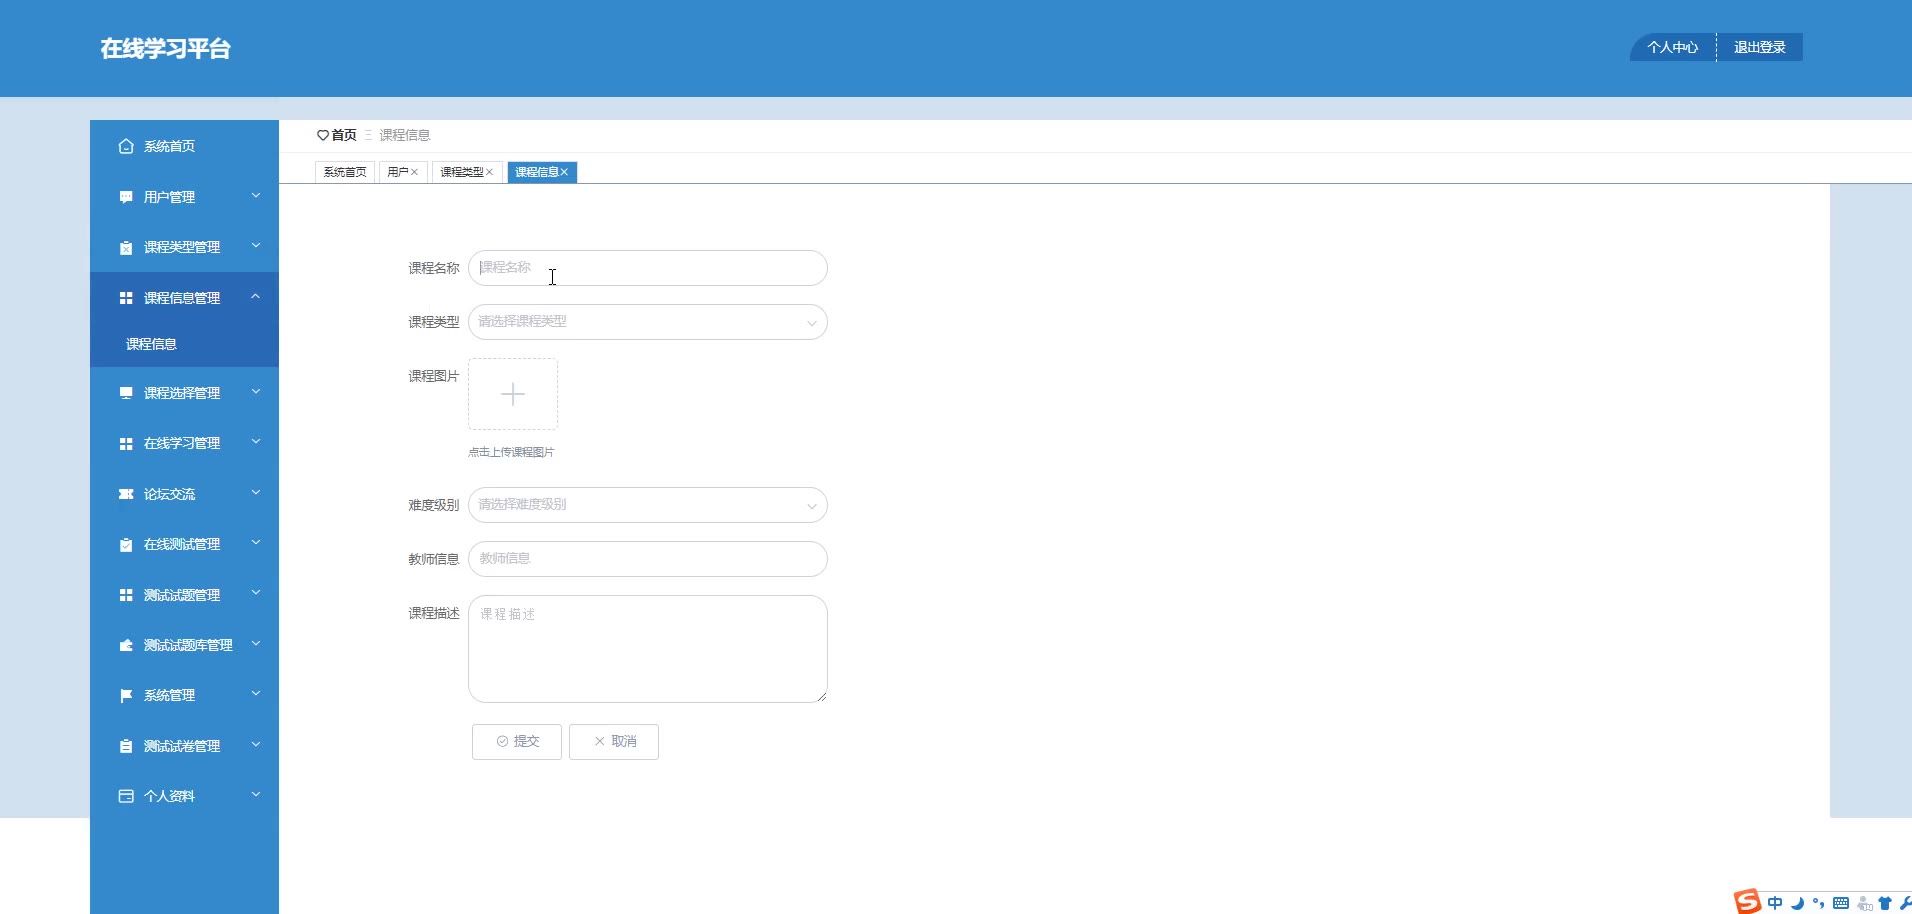Image resolution: width=1912 pixels, height=914 pixels.
Task: Click the home icon beside 系统首页
Action: tap(126, 146)
